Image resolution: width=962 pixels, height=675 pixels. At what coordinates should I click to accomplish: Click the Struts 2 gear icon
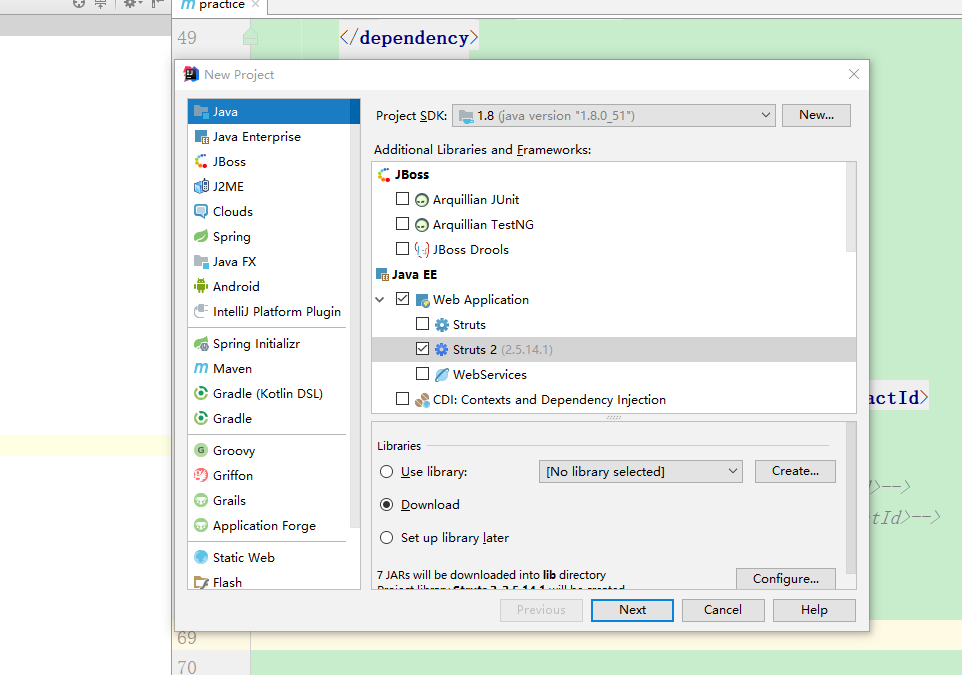442,350
